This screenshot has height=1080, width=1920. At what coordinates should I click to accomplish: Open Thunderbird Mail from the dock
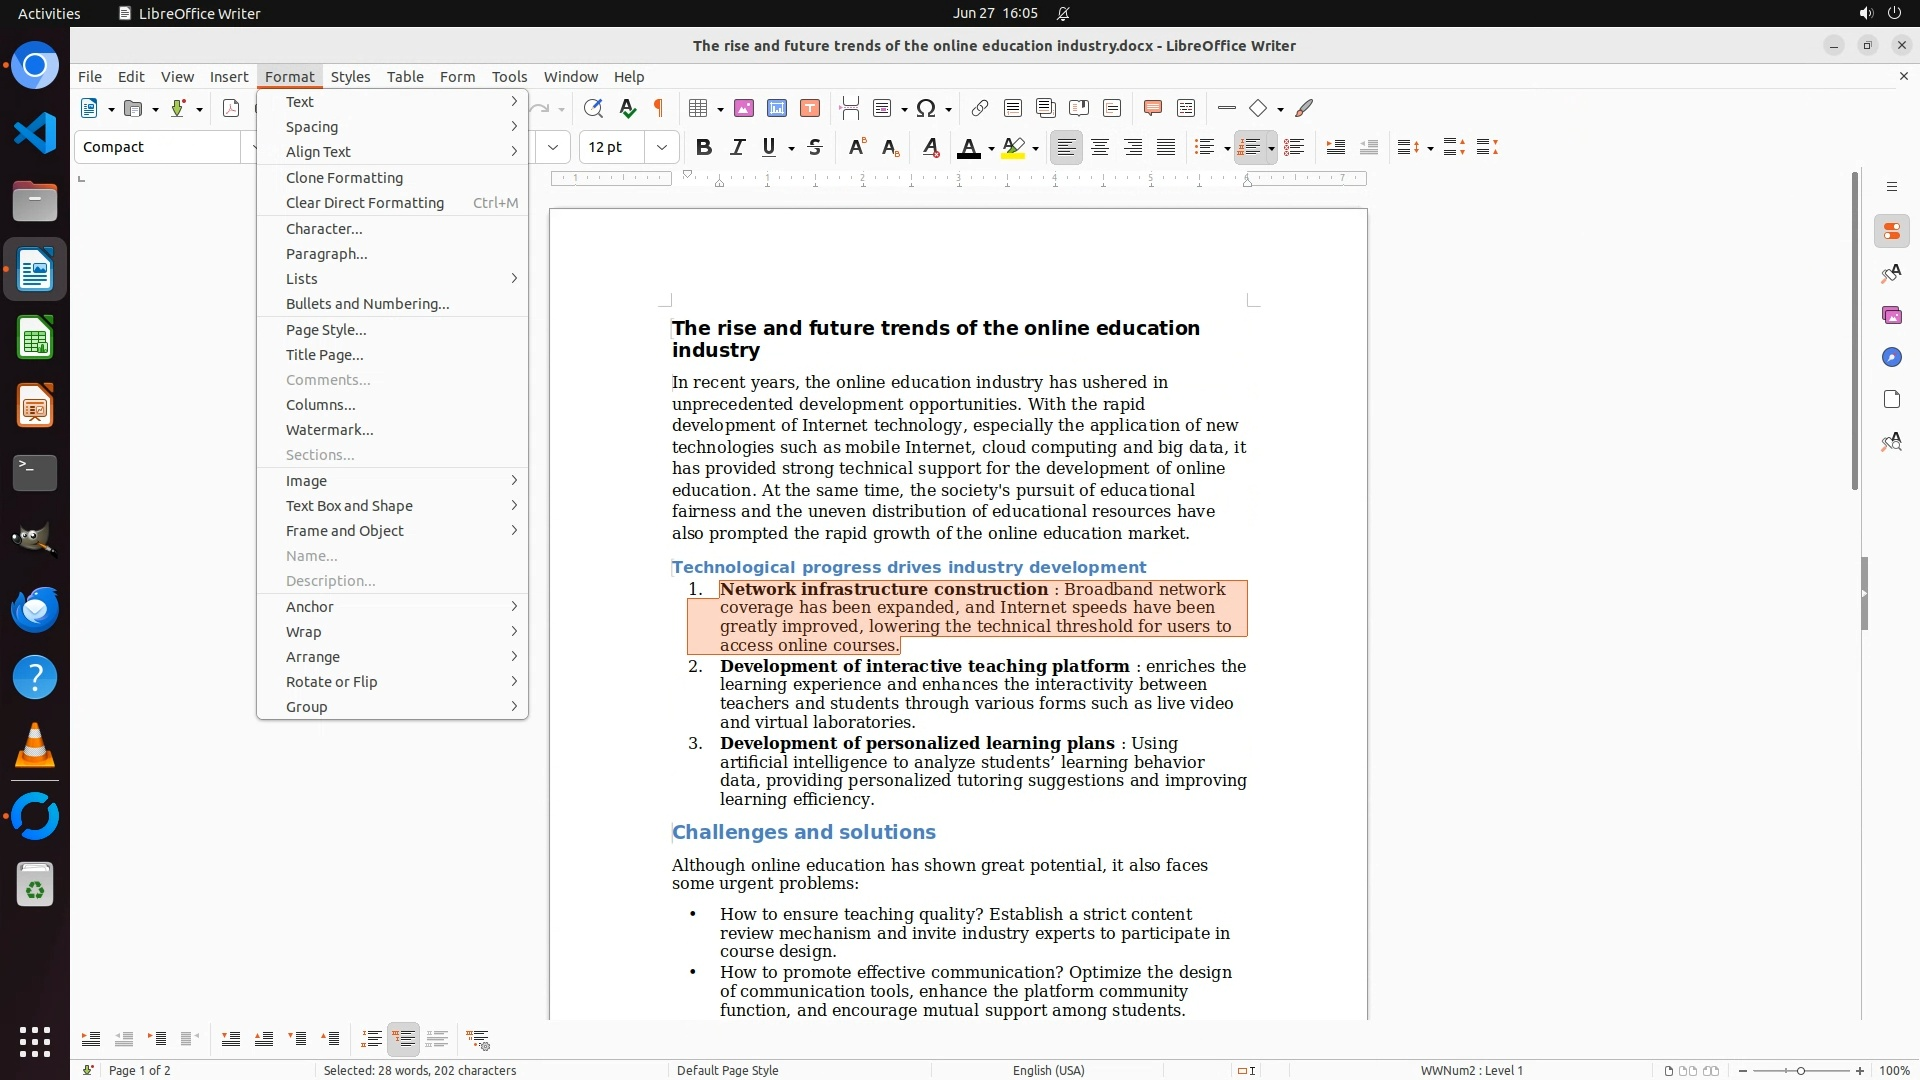tap(35, 609)
